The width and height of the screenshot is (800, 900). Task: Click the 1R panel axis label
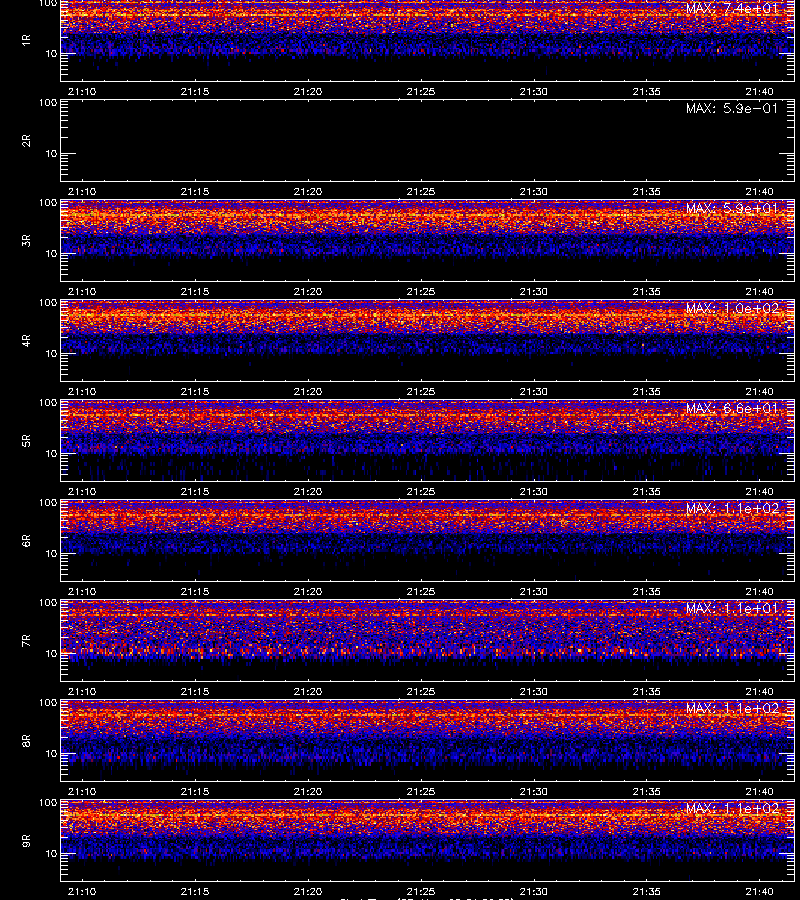pyautogui.click(x=26, y=40)
